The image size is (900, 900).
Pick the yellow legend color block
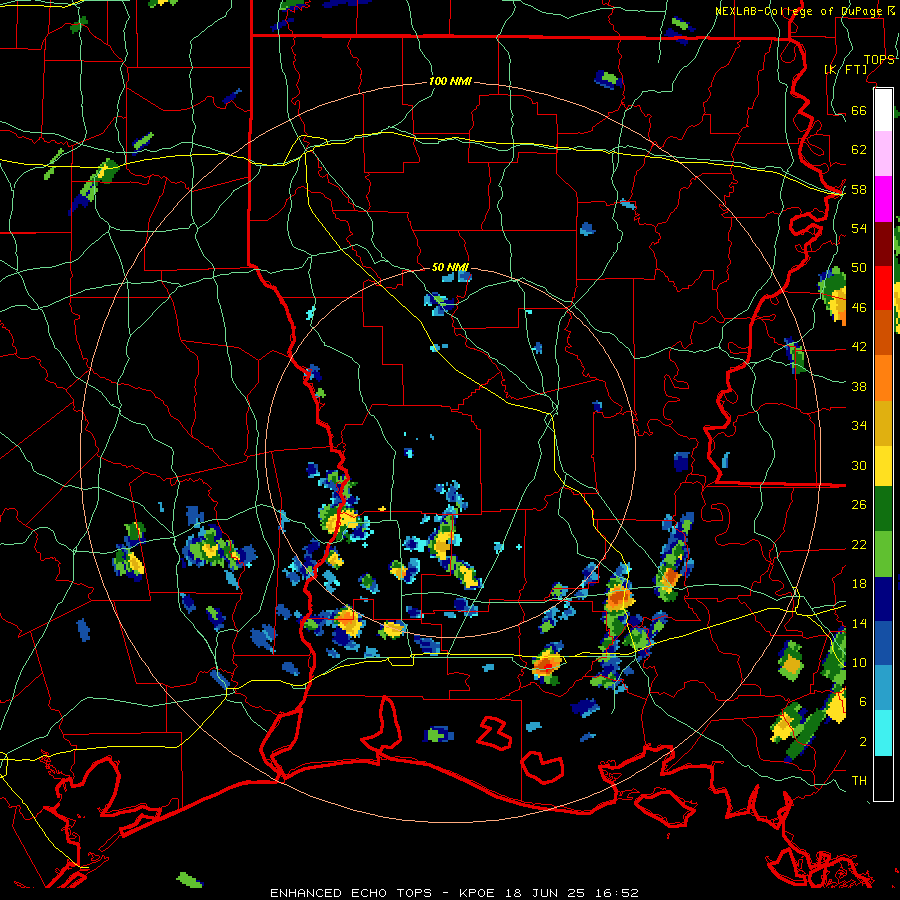click(x=883, y=465)
